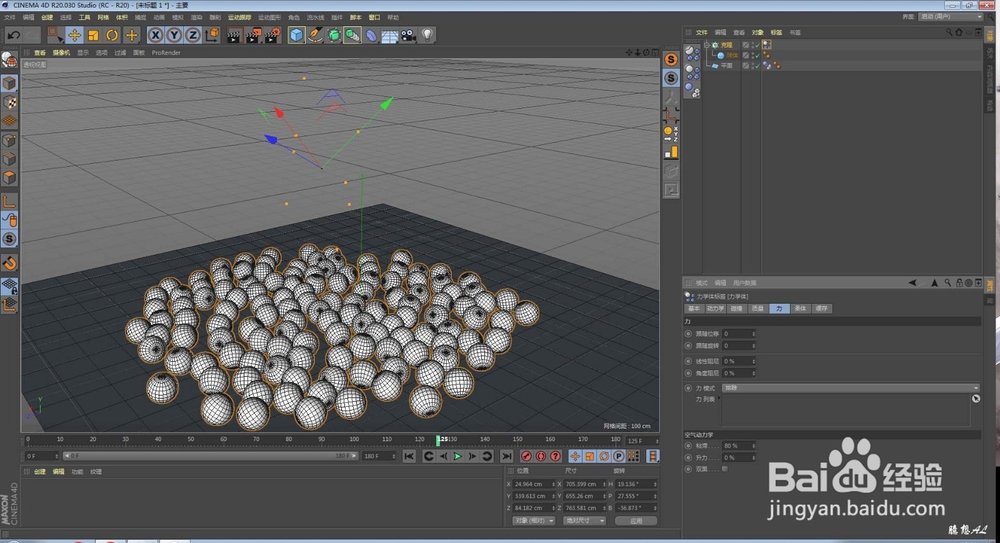The width and height of the screenshot is (1000, 543).
Task: Open the 绝对尺寸 size dropdown
Action: click(x=584, y=521)
